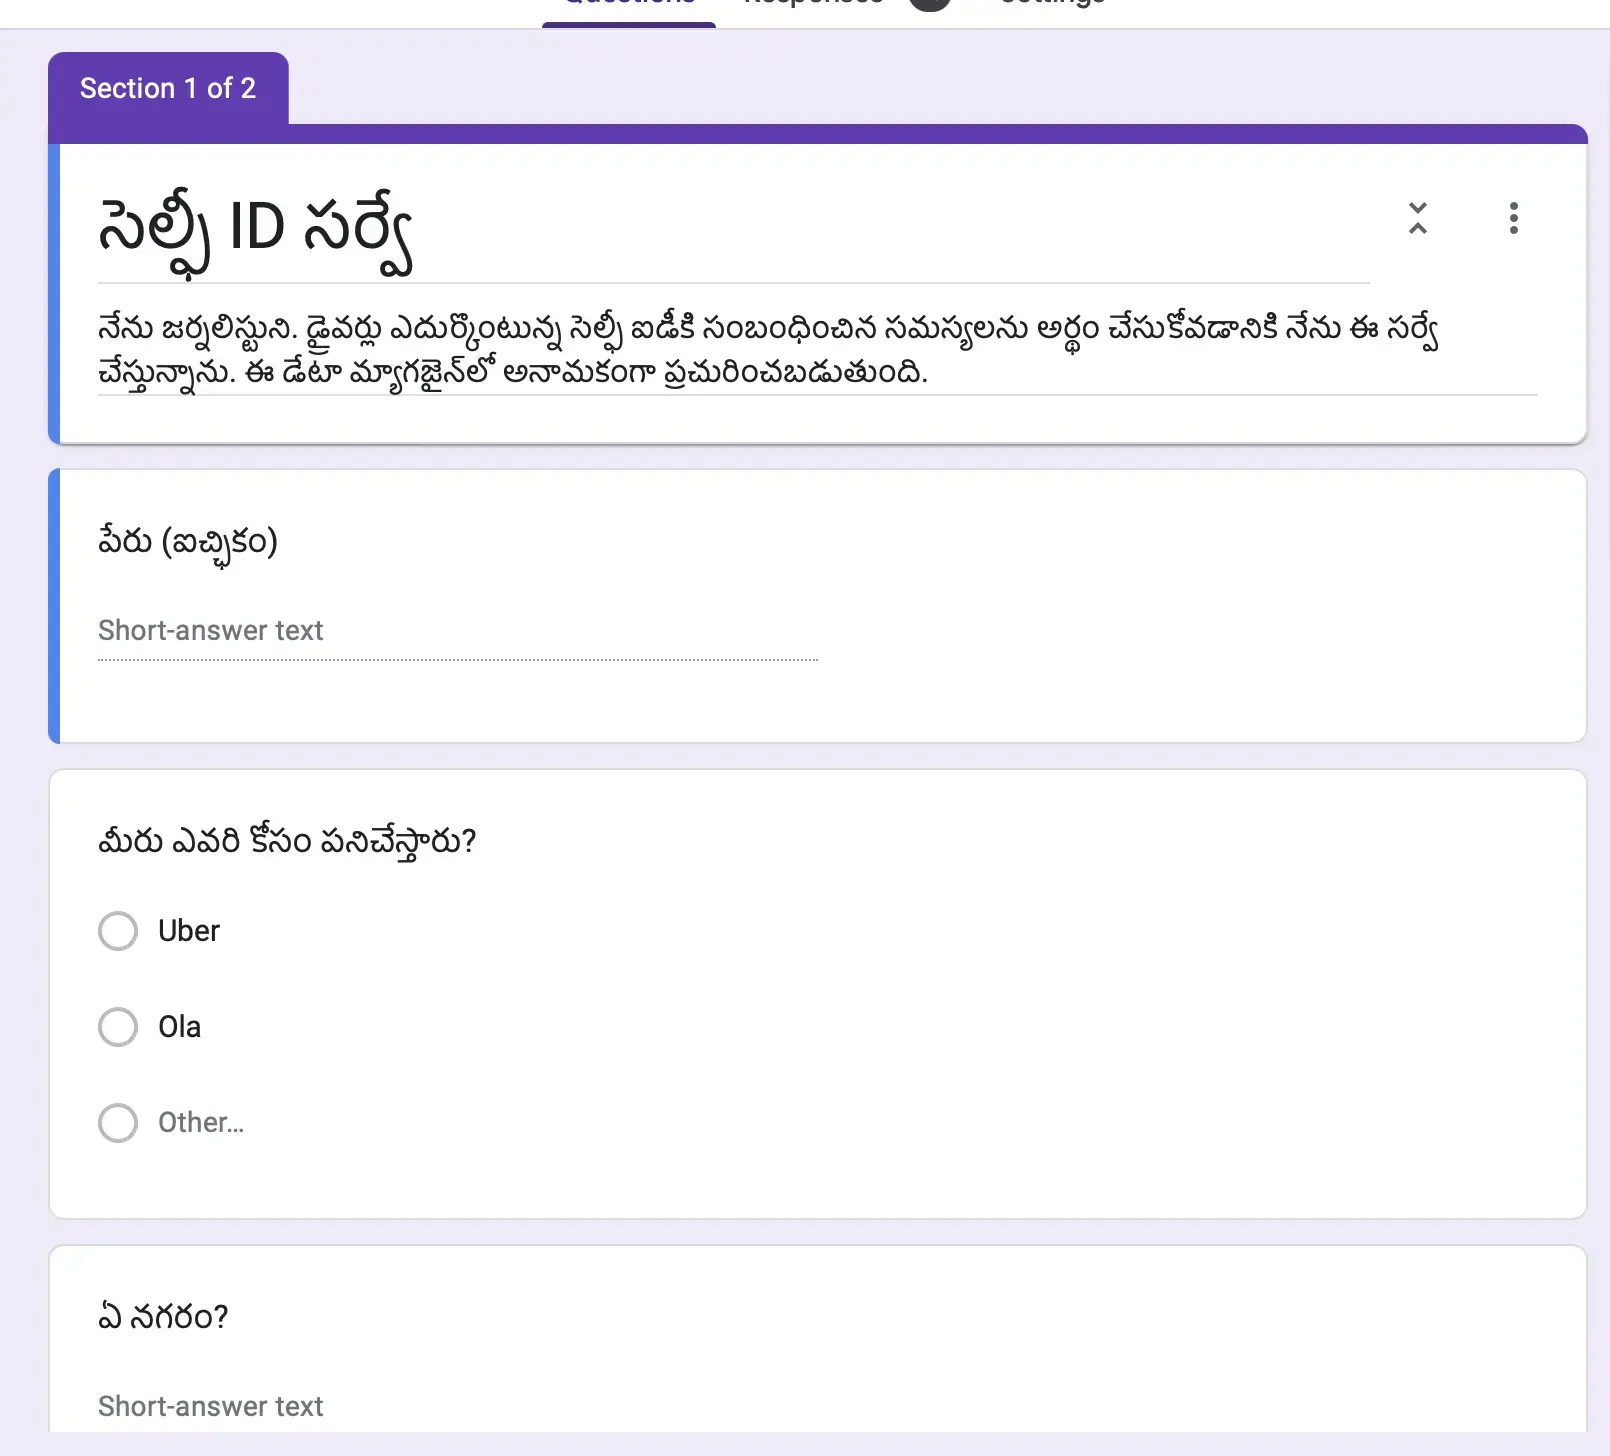This screenshot has height=1456, width=1610.
Task: Click the 'పేరు (ఐచ్ఛికం)' question title
Action: (x=188, y=543)
